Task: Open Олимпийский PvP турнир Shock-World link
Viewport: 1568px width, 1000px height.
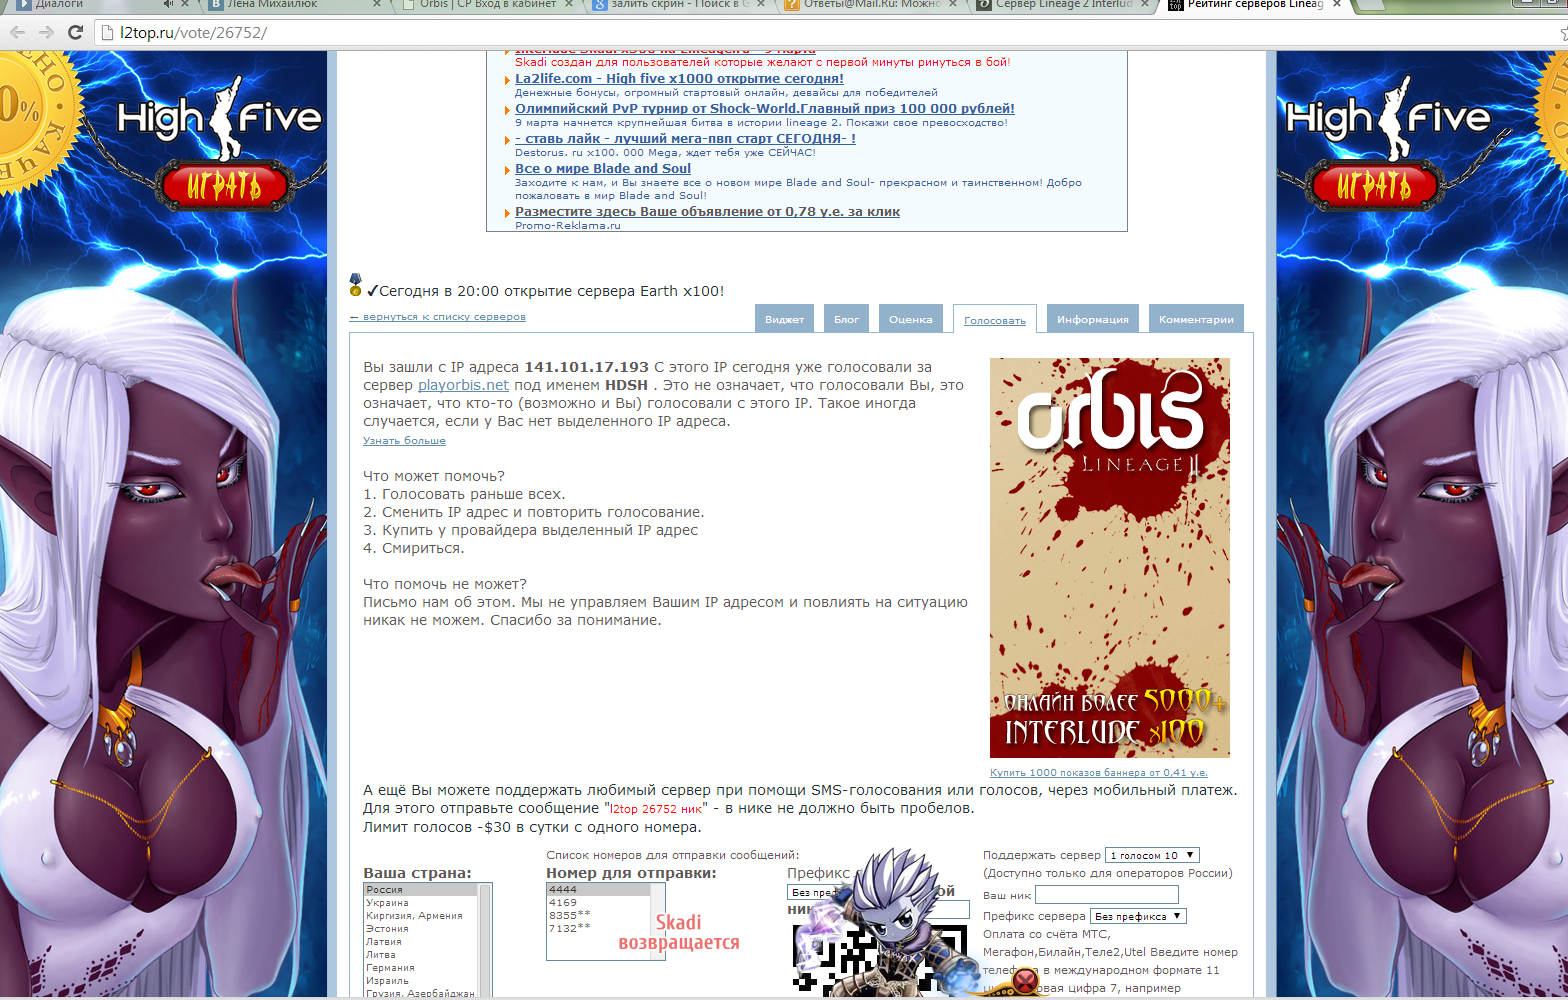Action: 764,108
